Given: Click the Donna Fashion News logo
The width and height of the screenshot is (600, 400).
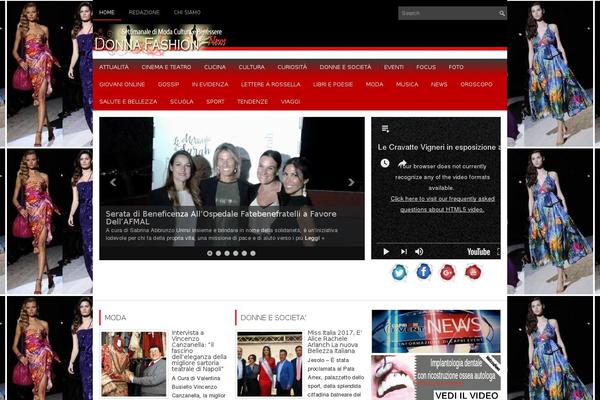Looking at the screenshot, I should pyautogui.click(x=161, y=40).
